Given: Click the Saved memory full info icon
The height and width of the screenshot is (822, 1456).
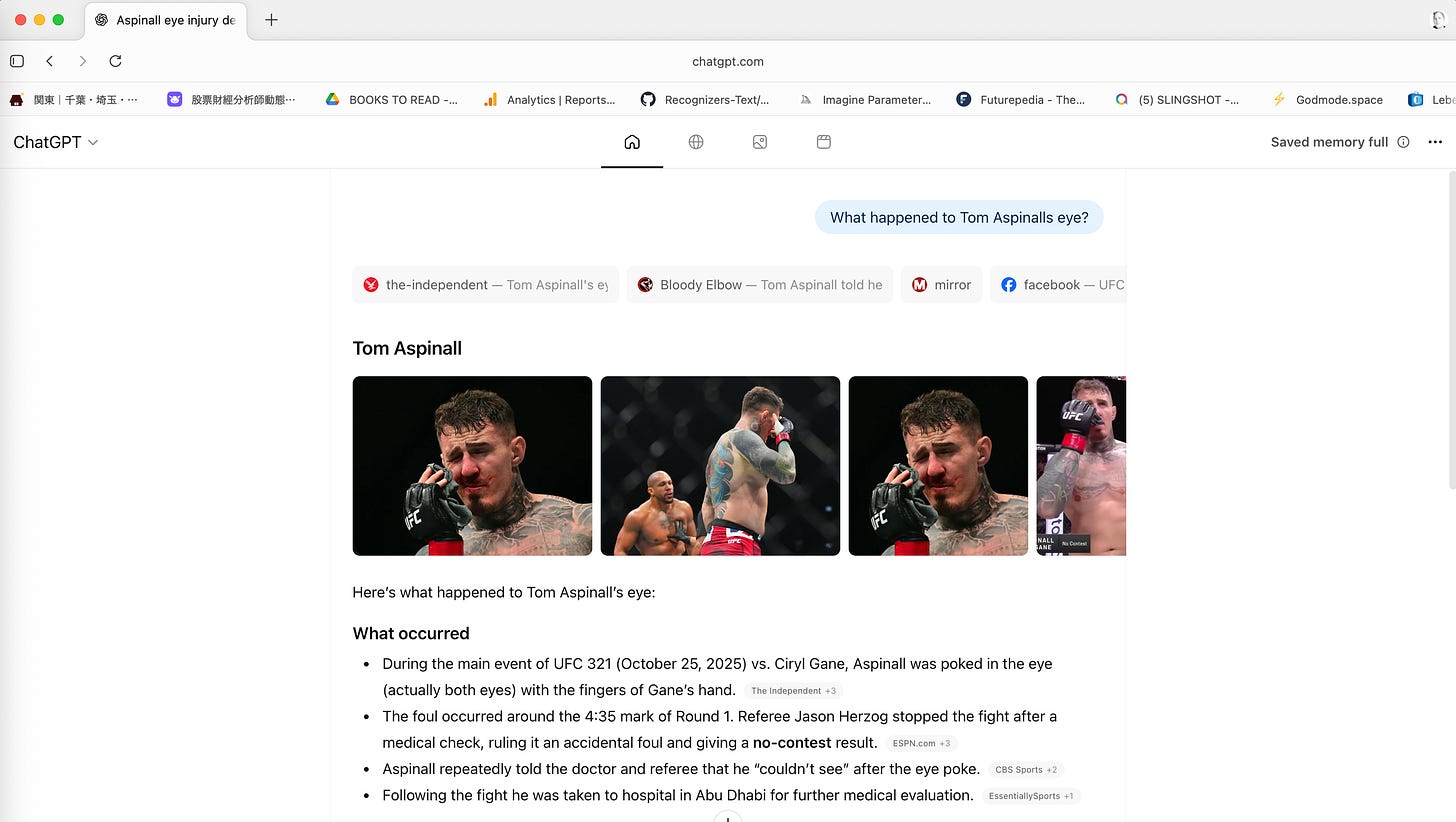Looking at the screenshot, I should [1403, 142].
